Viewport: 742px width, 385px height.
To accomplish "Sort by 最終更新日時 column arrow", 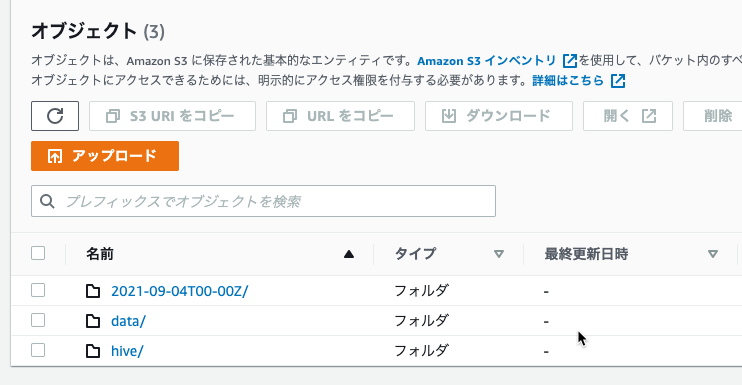I will 713,254.
